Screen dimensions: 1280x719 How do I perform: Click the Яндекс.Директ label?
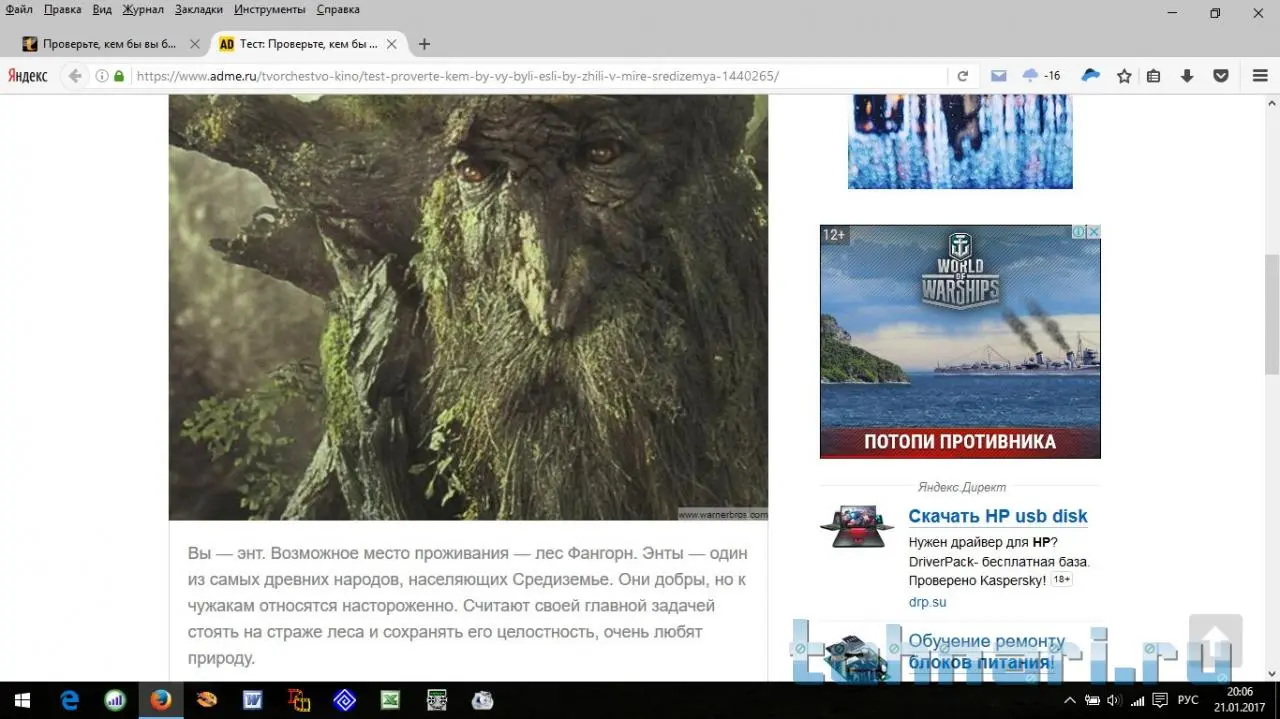tap(962, 487)
